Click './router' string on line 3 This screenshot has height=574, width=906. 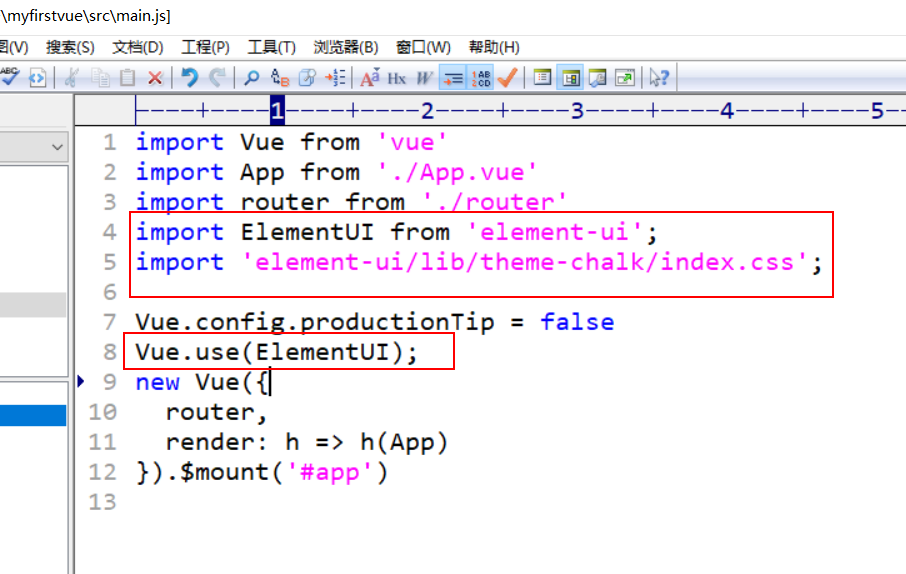(494, 202)
